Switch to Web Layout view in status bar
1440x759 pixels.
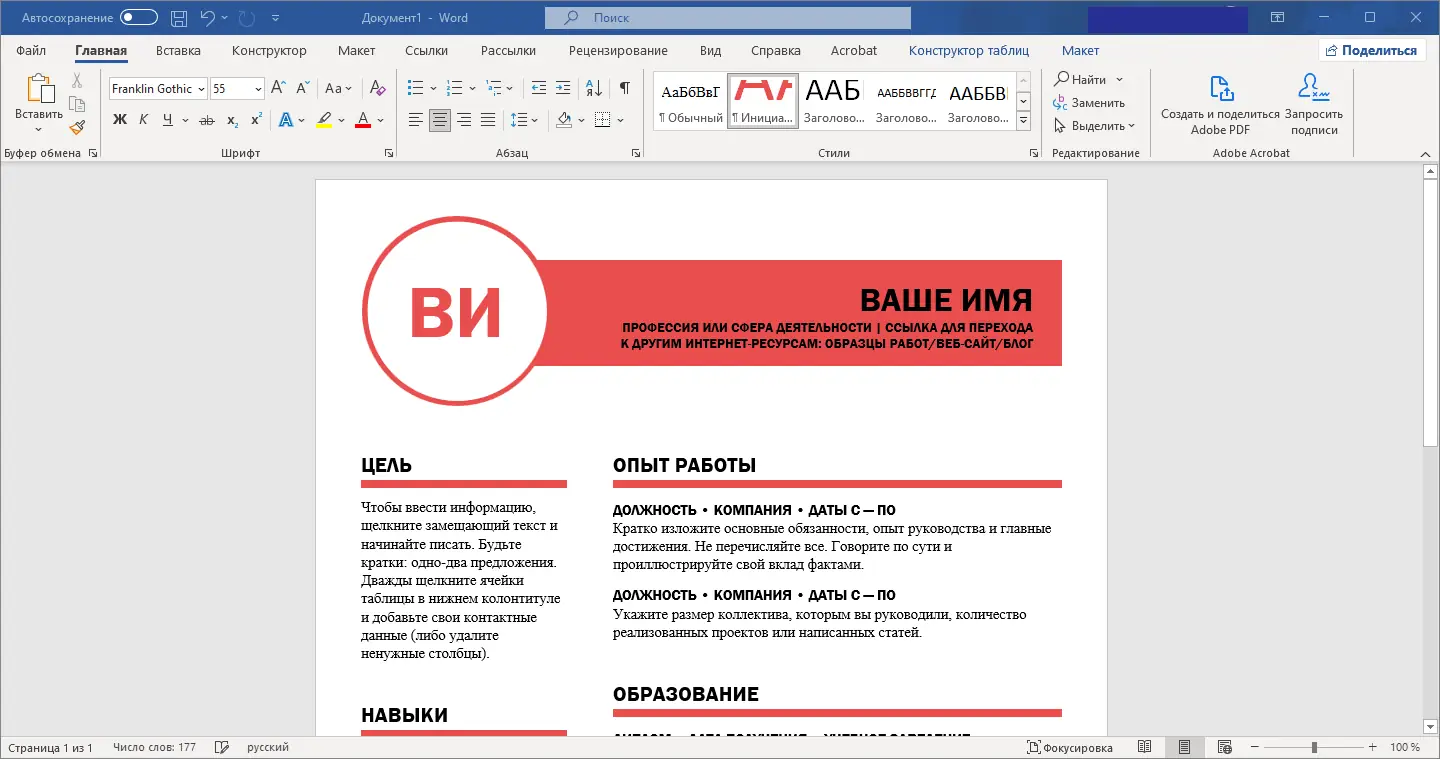(1224, 747)
